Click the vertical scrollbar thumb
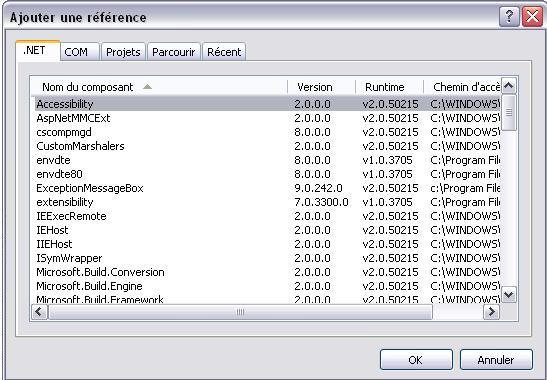 509,112
